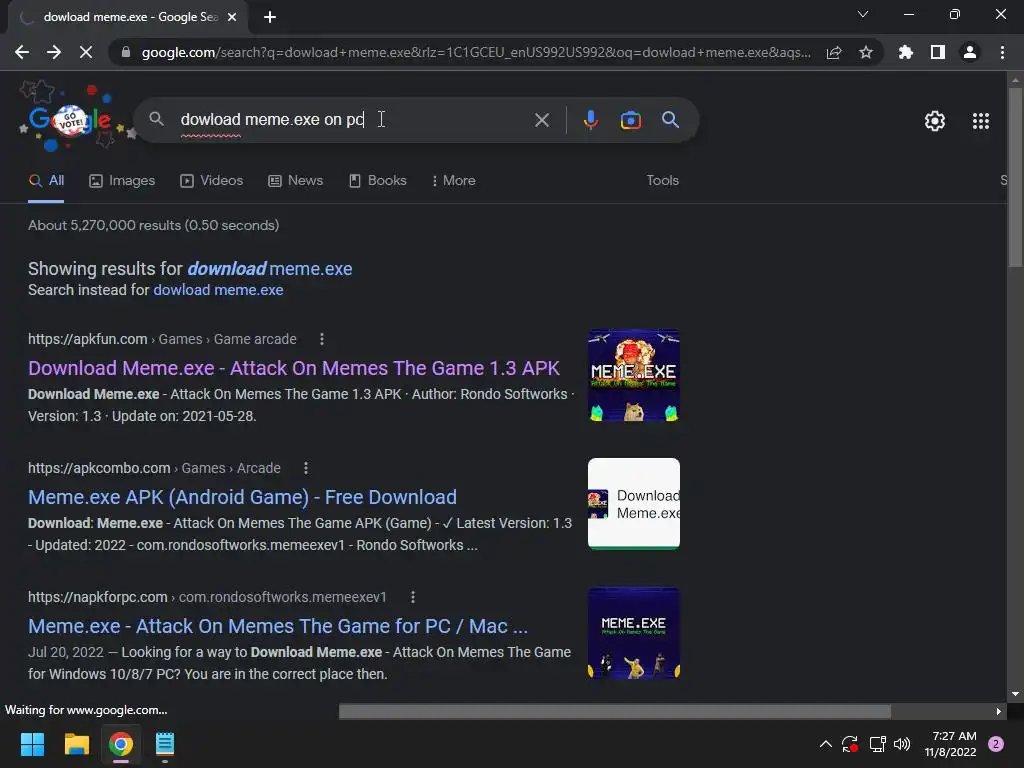Toggle Chrome side panel
This screenshot has width=1024, height=768.
938,52
